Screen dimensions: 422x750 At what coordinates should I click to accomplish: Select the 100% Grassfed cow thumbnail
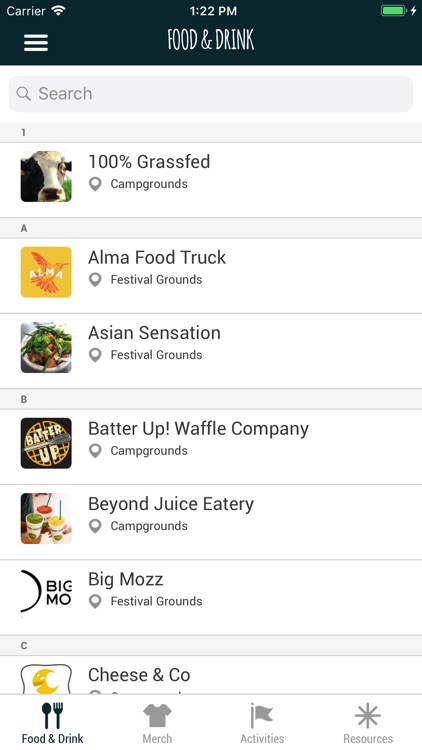46,176
